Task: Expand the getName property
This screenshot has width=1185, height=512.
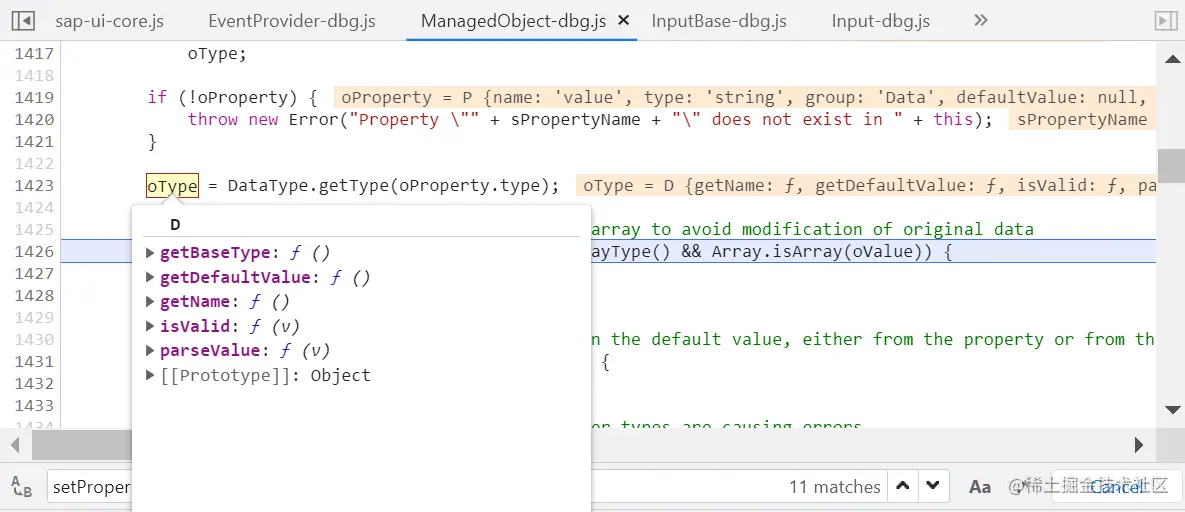Action: (151, 302)
